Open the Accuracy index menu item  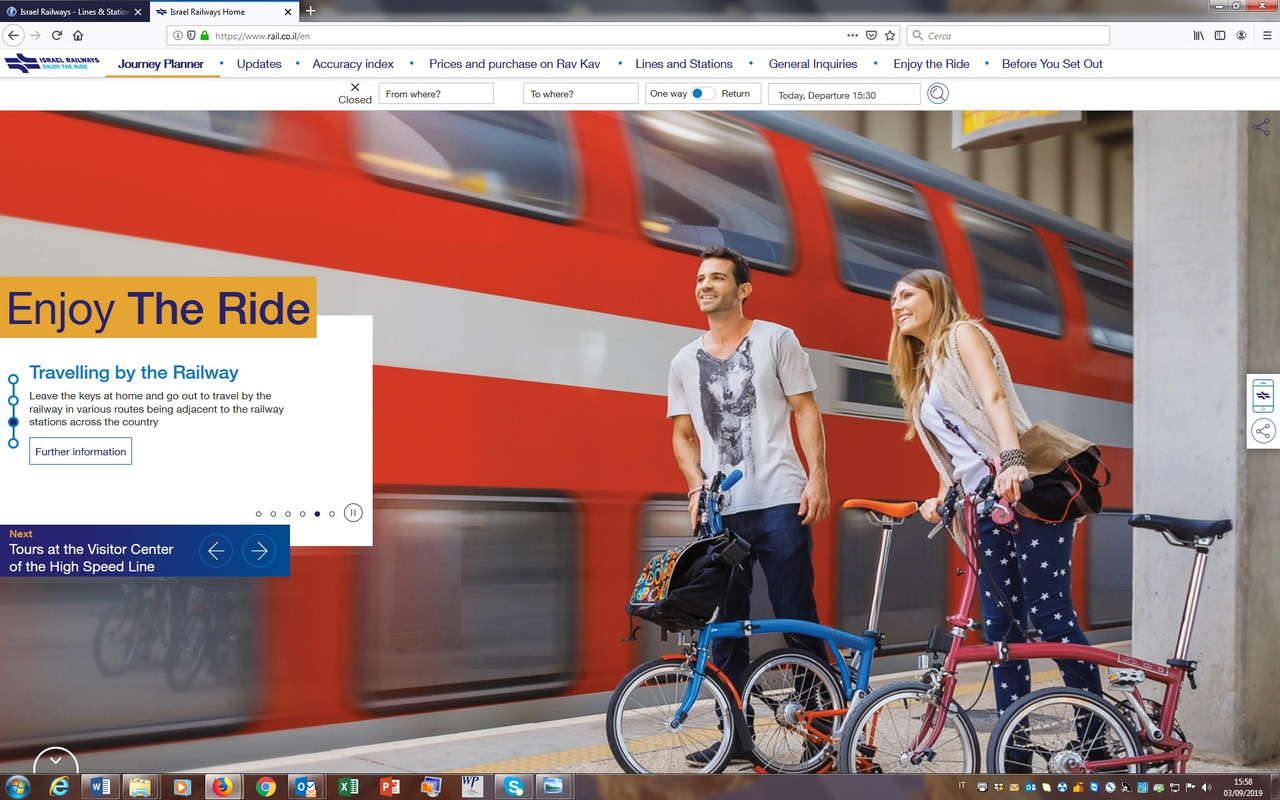353,64
